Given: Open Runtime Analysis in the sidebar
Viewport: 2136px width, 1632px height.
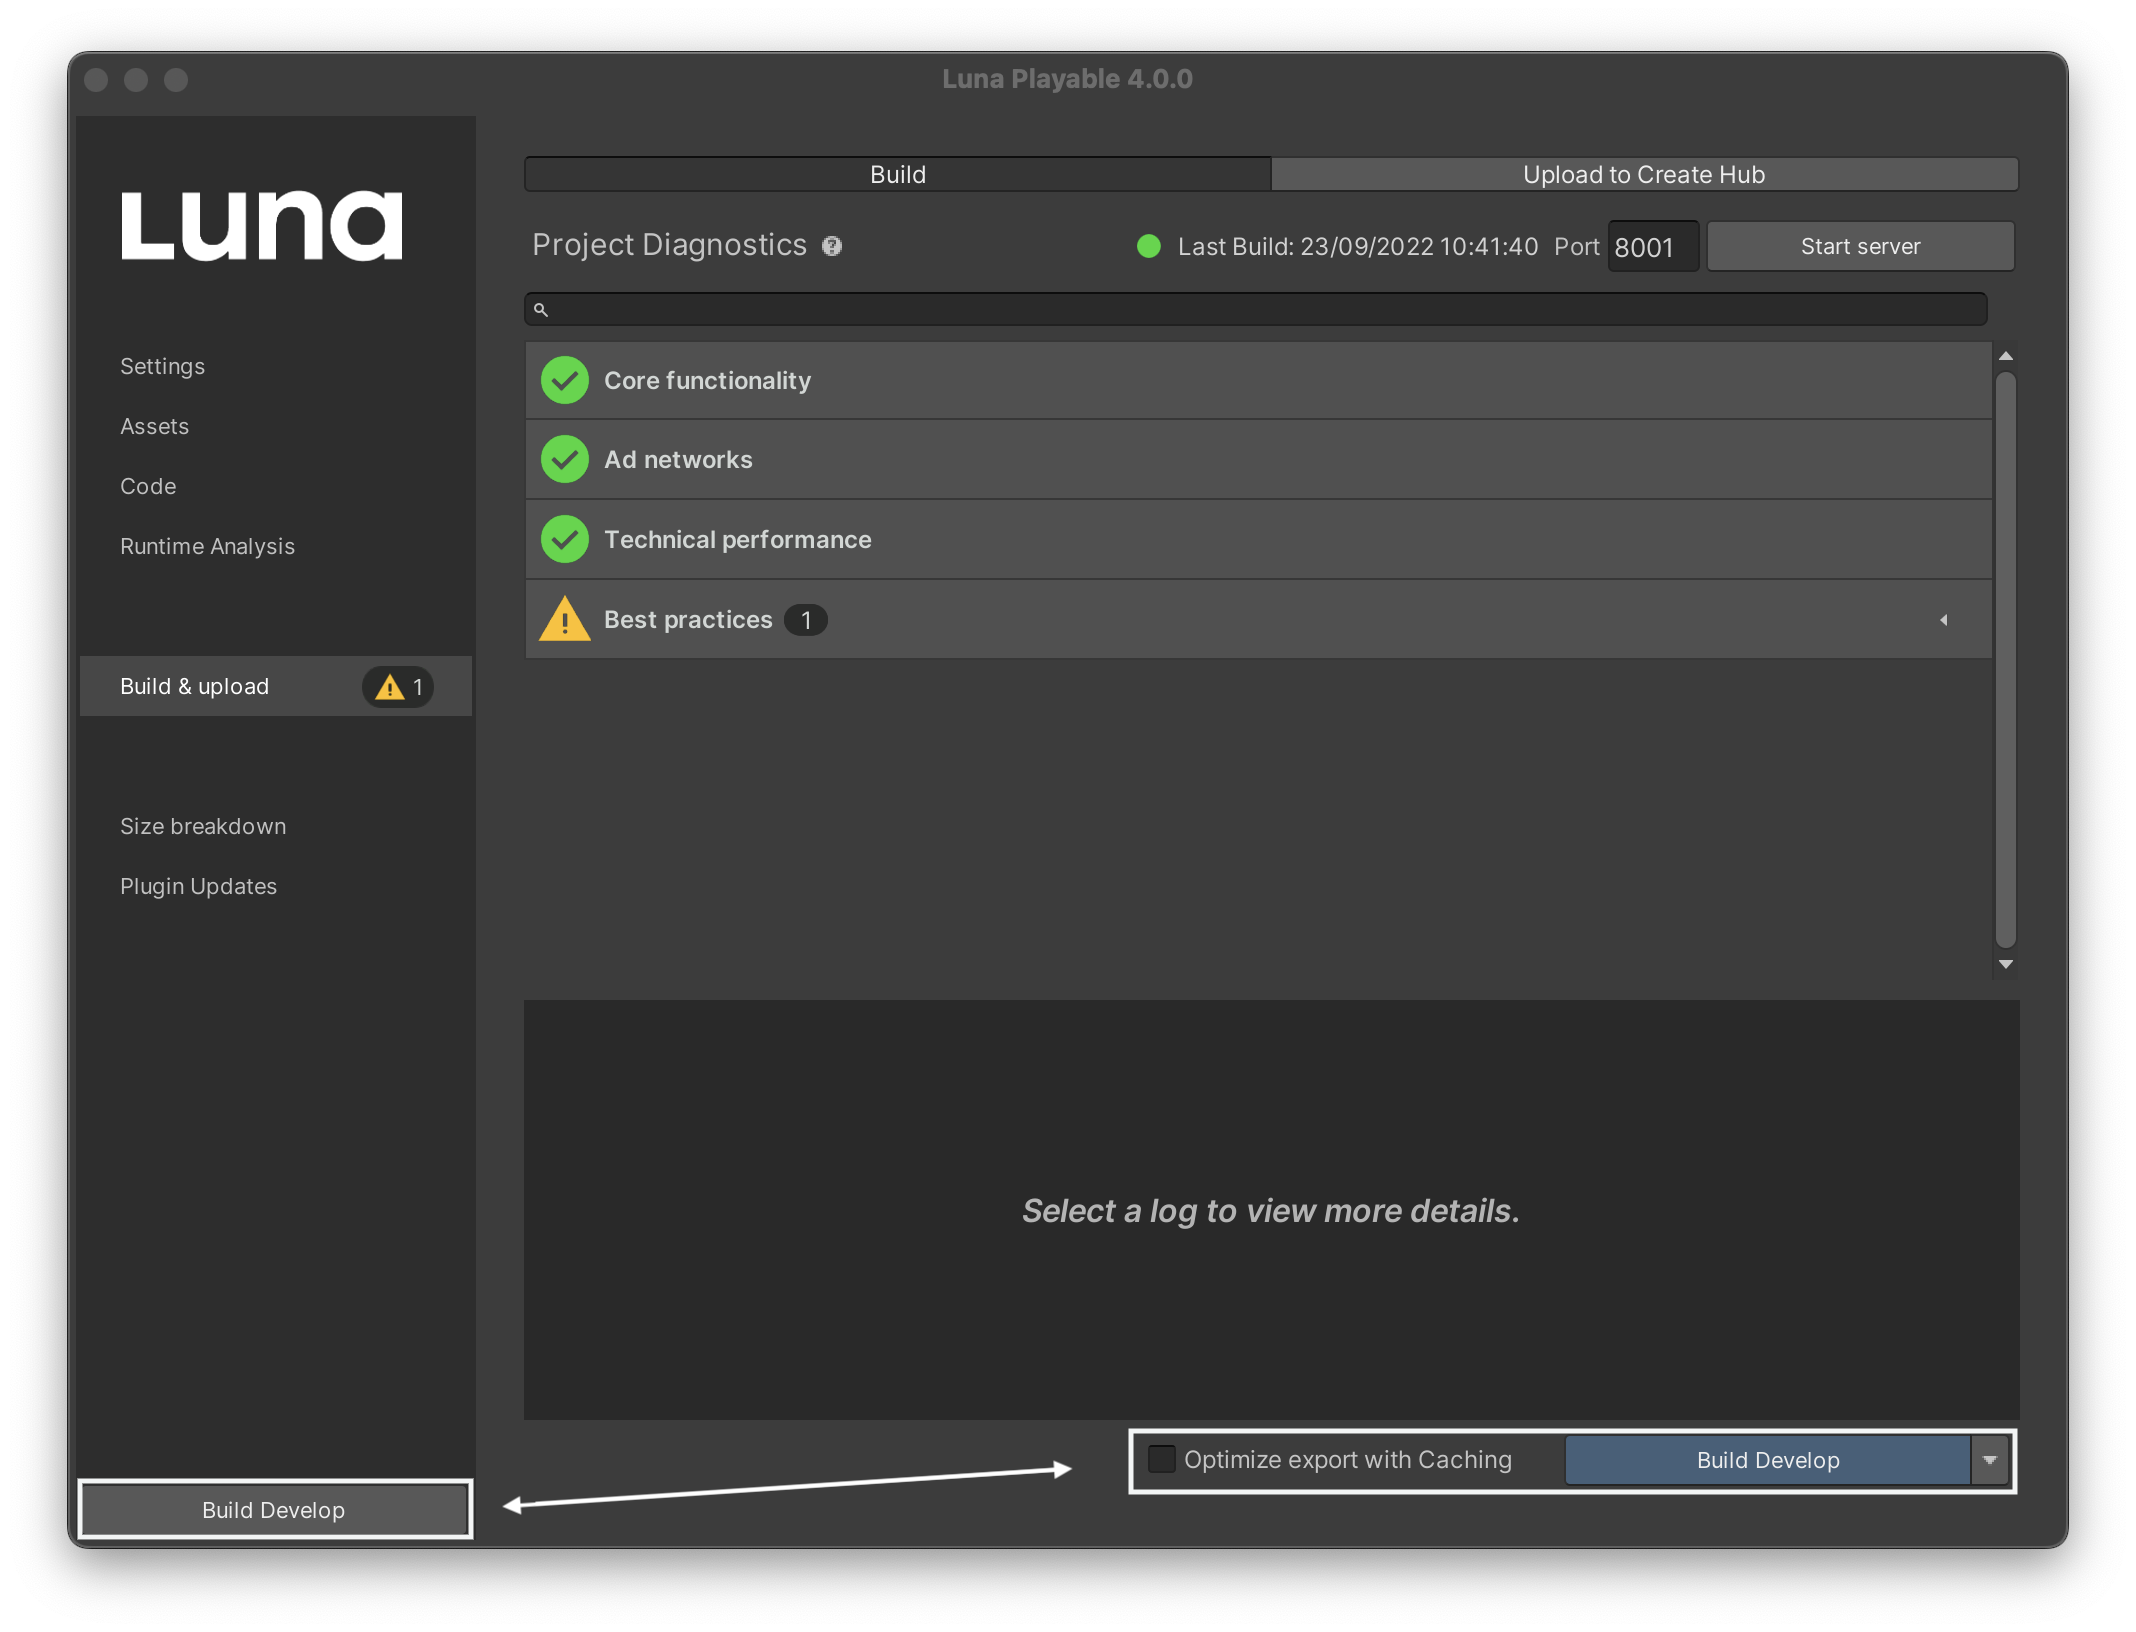Looking at the screenshot, I should [x=207, y=546].
